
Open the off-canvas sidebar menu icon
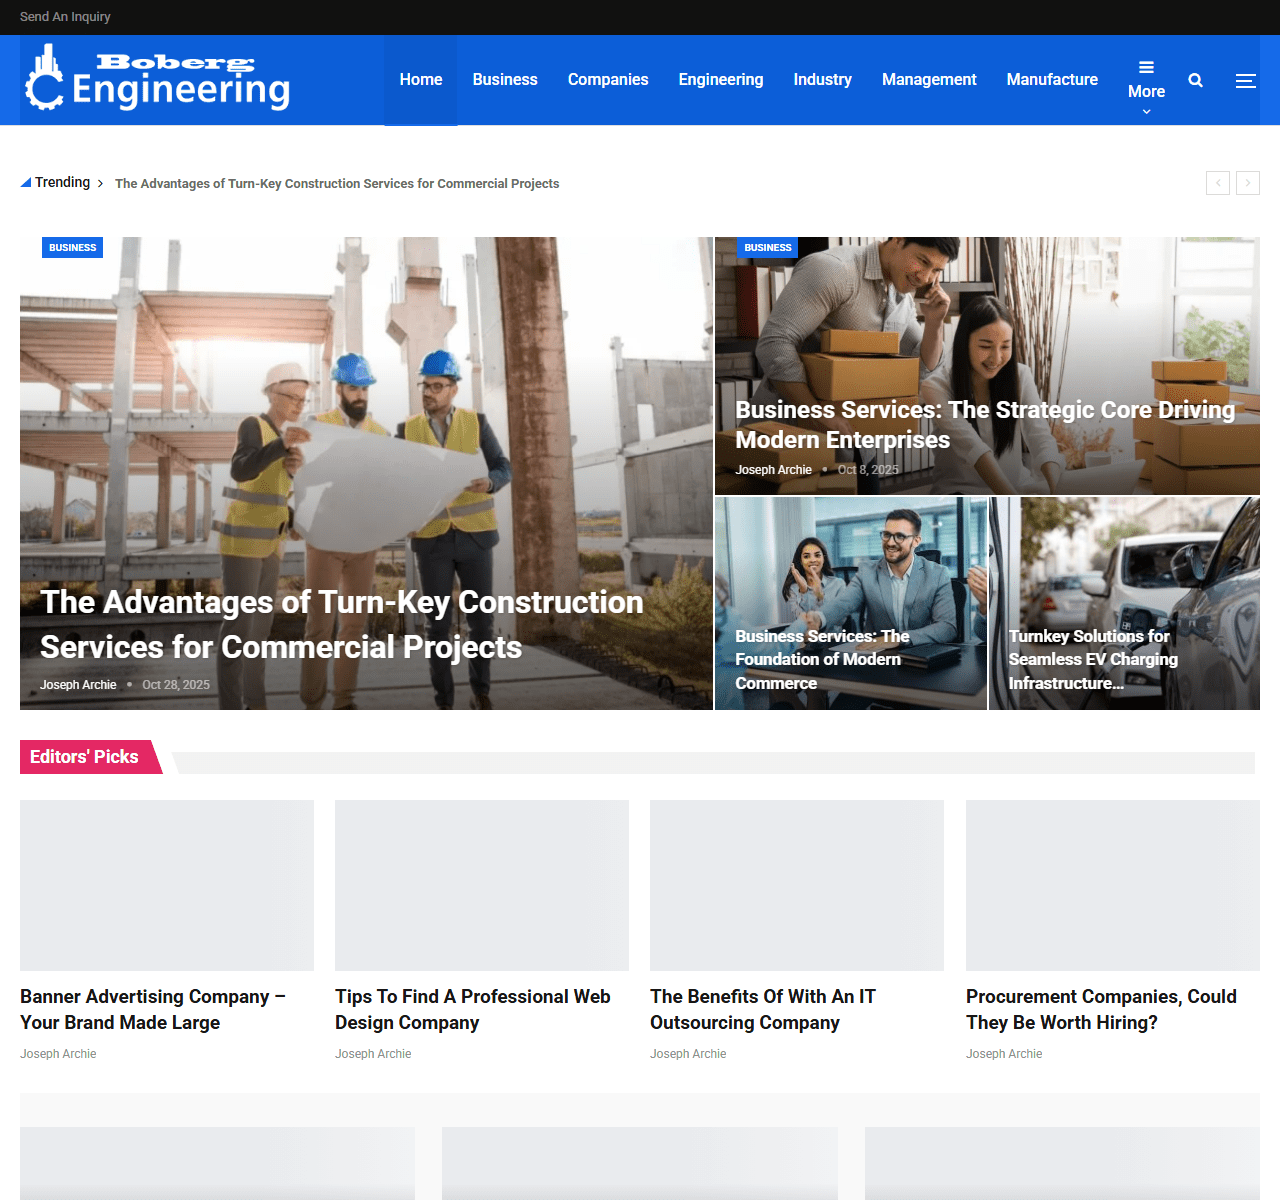click(1245, 81)
